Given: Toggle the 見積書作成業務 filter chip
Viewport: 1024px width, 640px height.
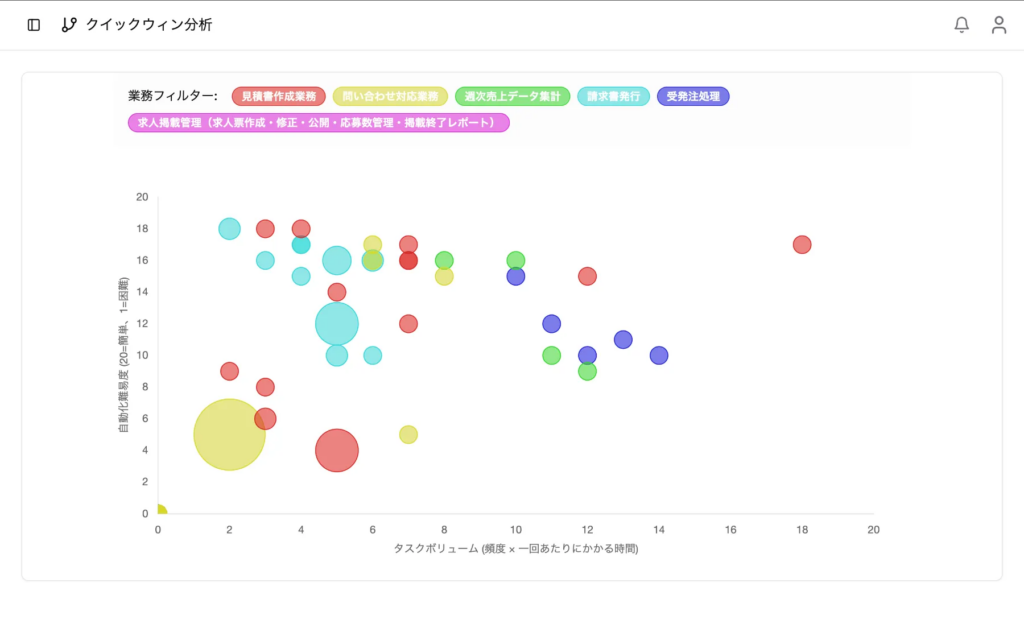Looking at the screenshot, I should coord(278,97).
